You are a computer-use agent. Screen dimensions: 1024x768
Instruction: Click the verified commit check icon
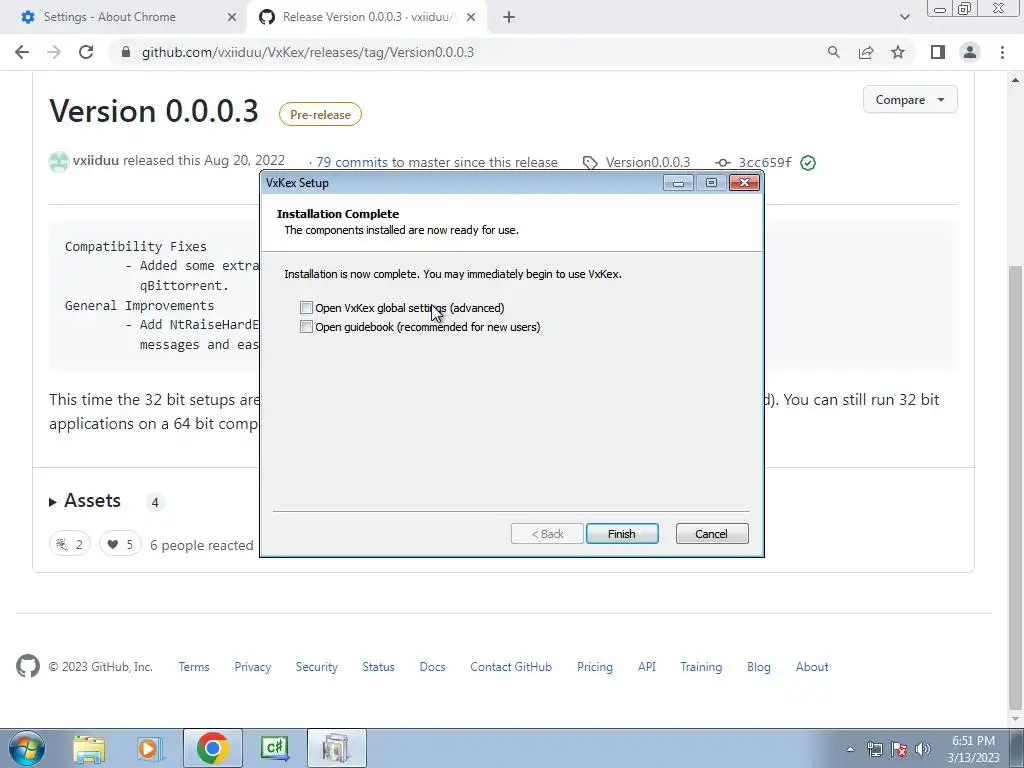pos(808,163)
